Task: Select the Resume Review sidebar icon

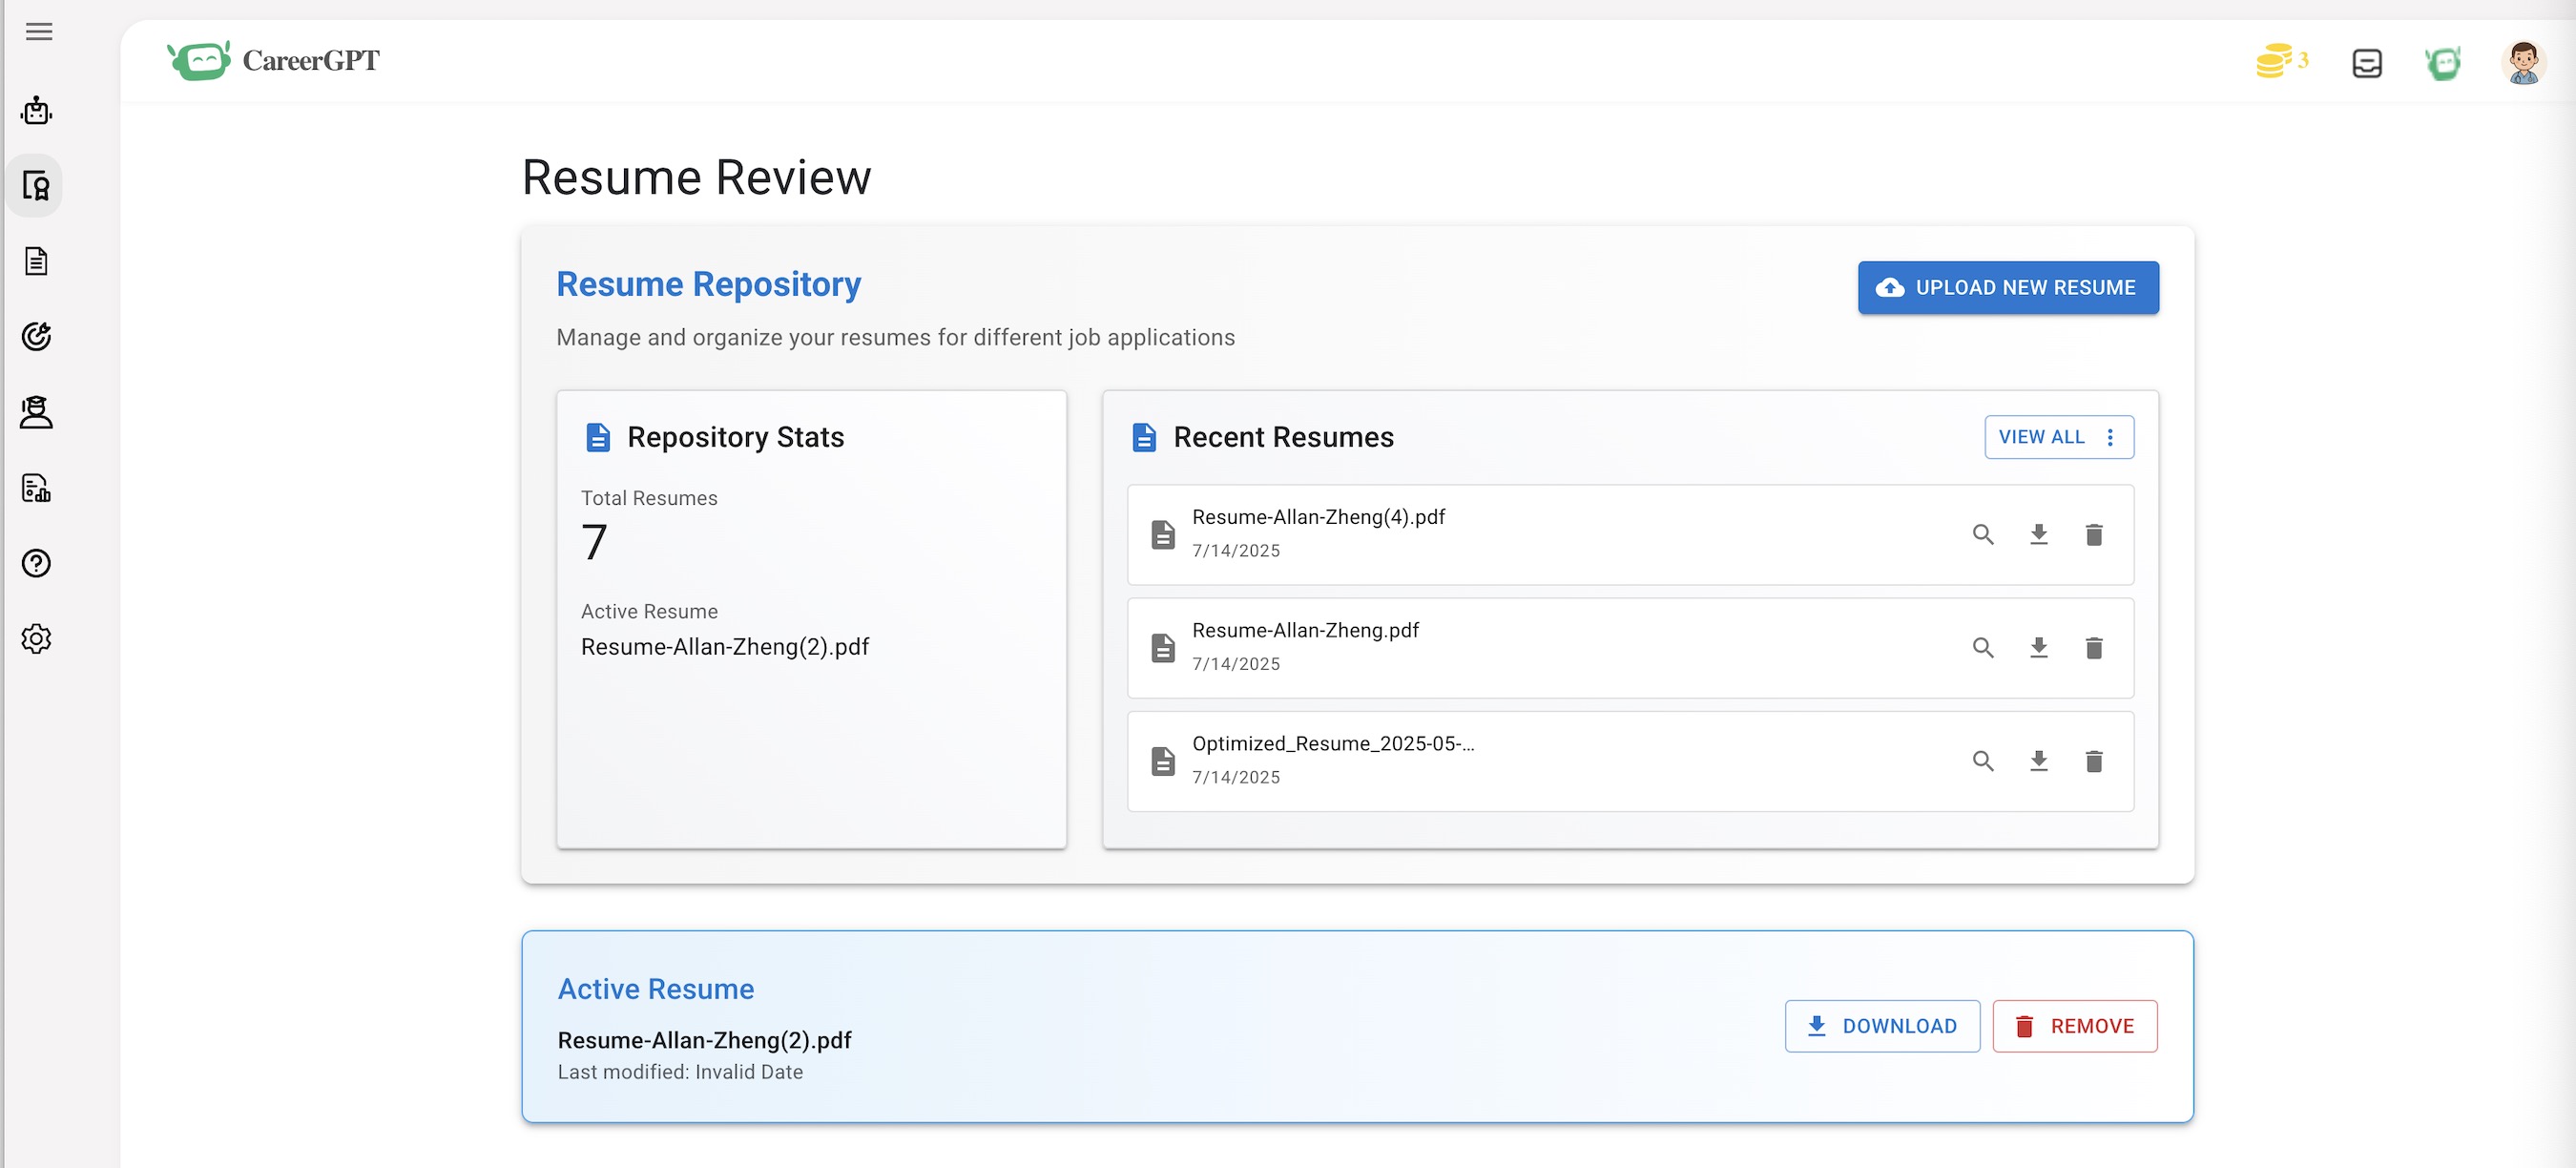Action: tap(37, 185)
